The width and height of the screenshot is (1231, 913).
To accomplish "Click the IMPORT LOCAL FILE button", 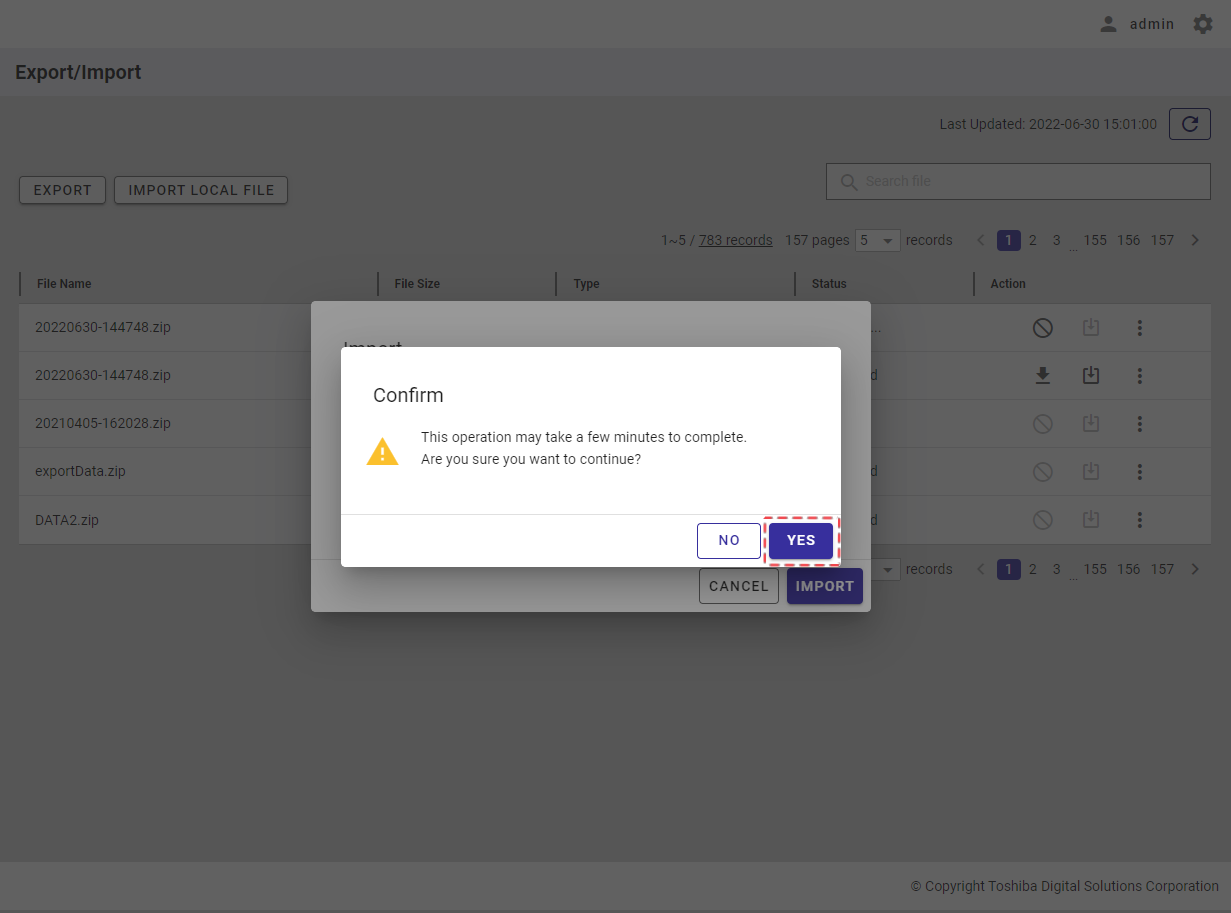I will coord(201,190).
